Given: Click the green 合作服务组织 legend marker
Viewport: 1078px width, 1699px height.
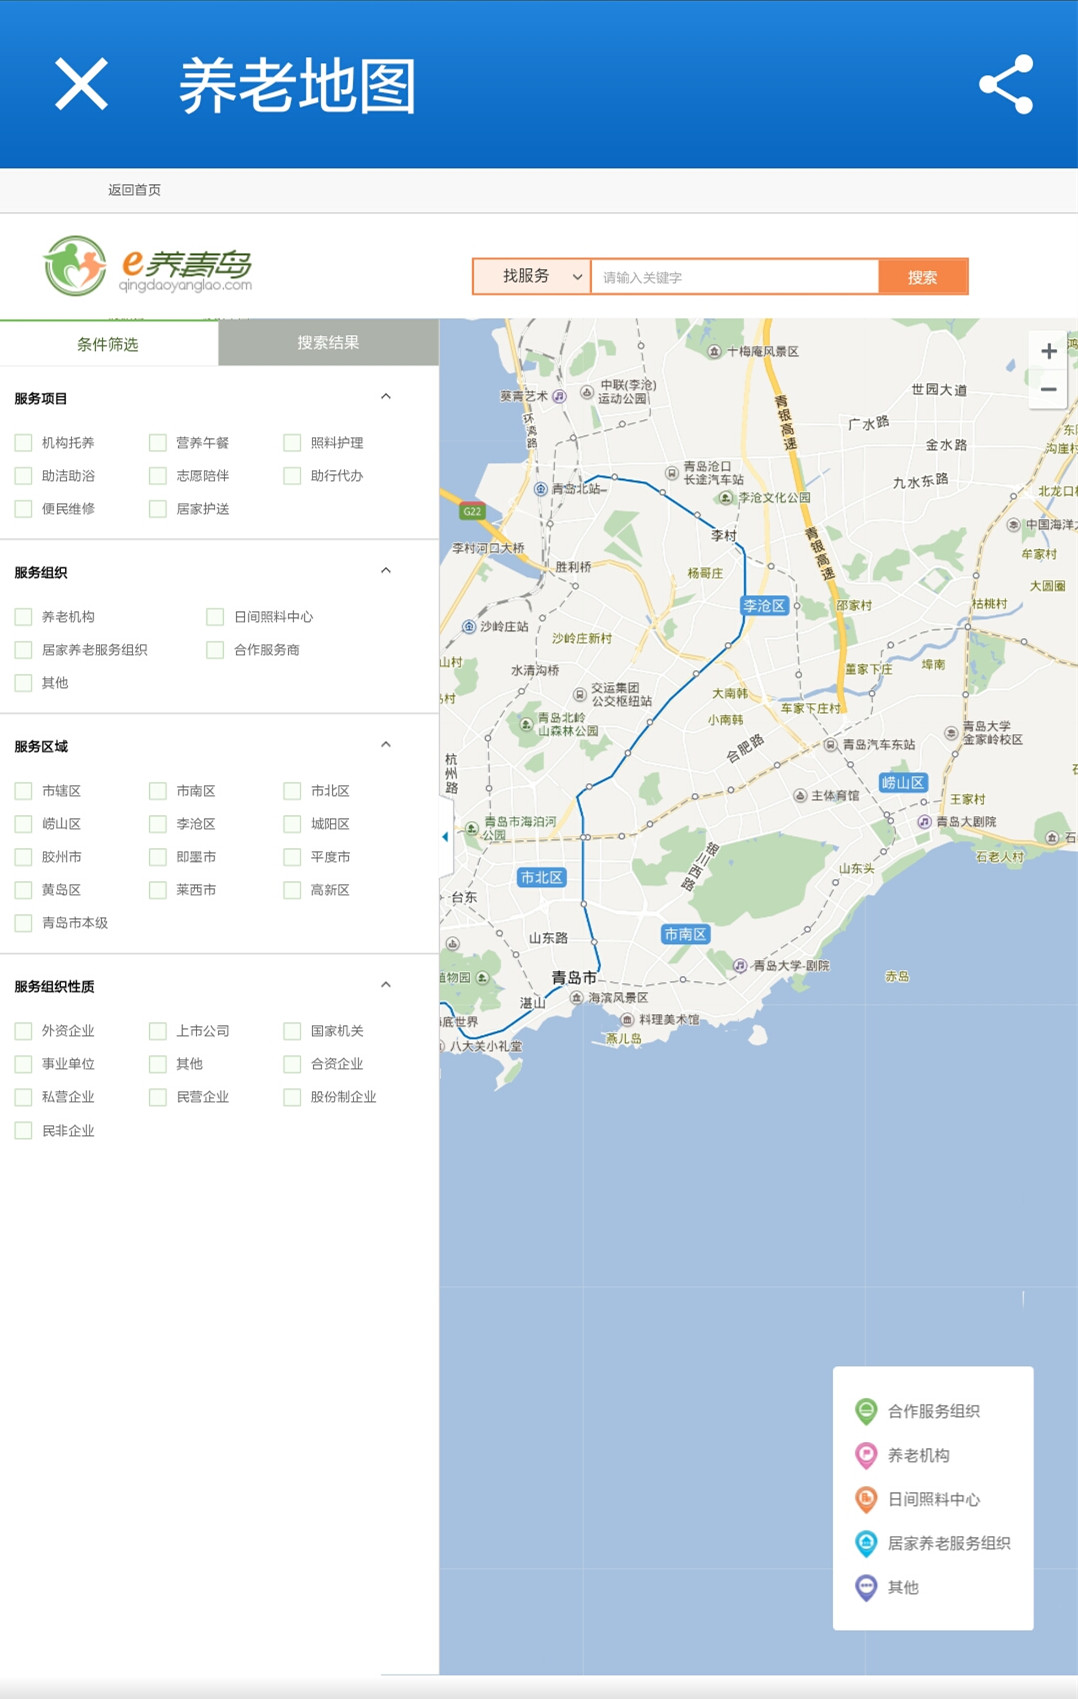Looking at the screenshot, I should coord(866,1411).
